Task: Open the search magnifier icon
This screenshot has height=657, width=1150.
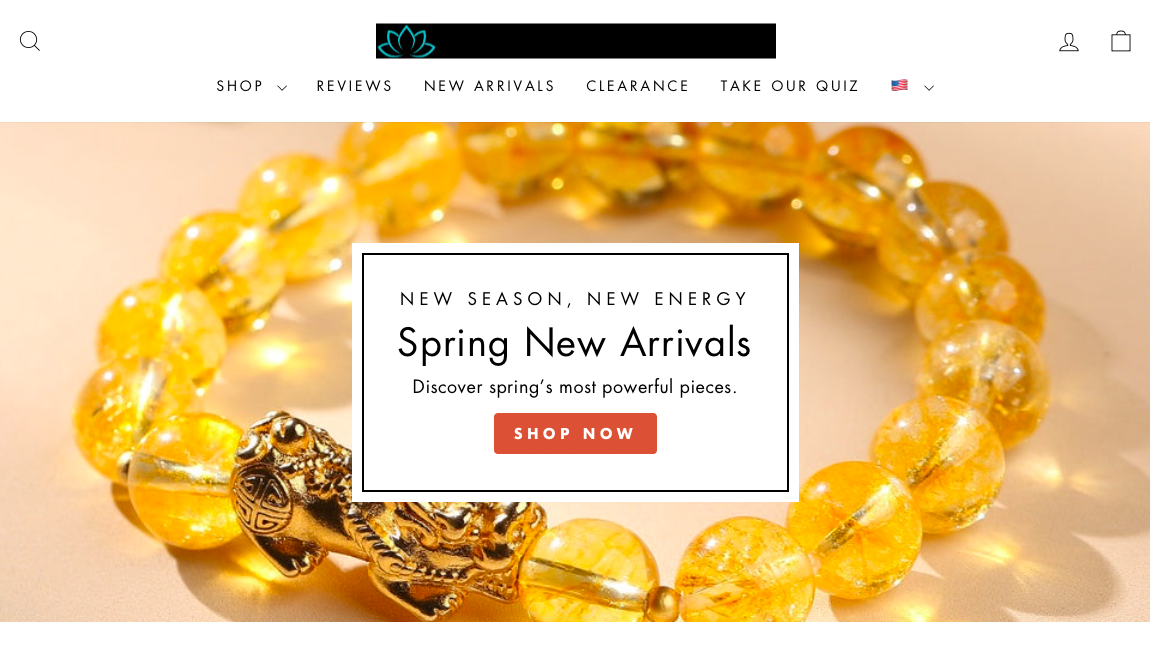Action: pos(30,41)
